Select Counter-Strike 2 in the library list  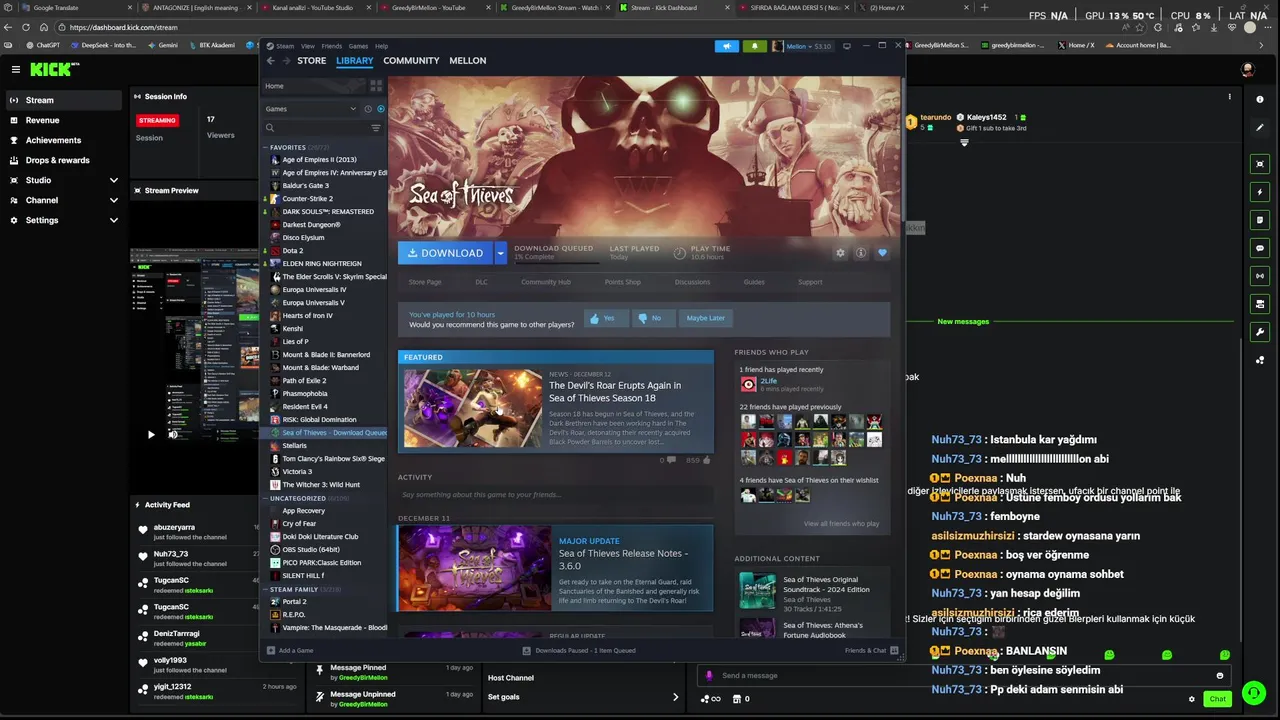(x=307, y=199)
